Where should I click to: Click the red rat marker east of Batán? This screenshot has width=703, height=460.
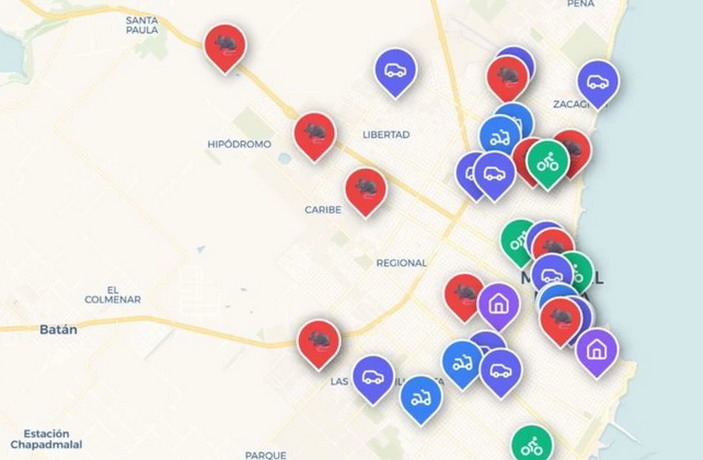point(319,343)
